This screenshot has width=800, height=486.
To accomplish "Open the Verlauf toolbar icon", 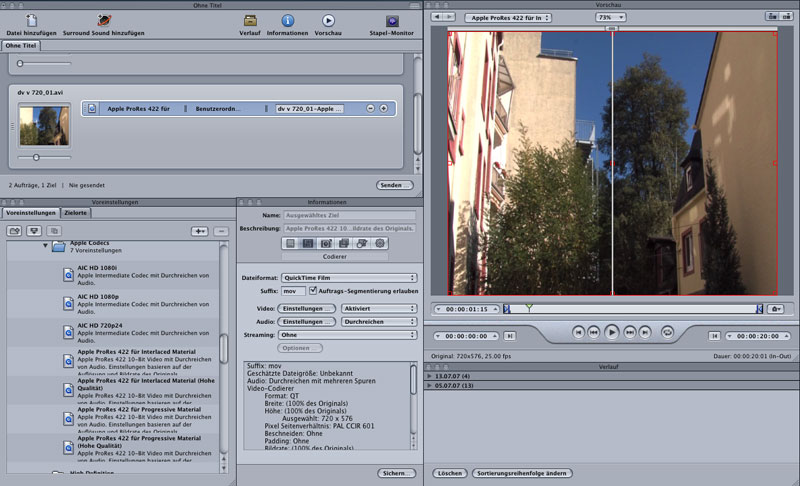I will (250, 20).
